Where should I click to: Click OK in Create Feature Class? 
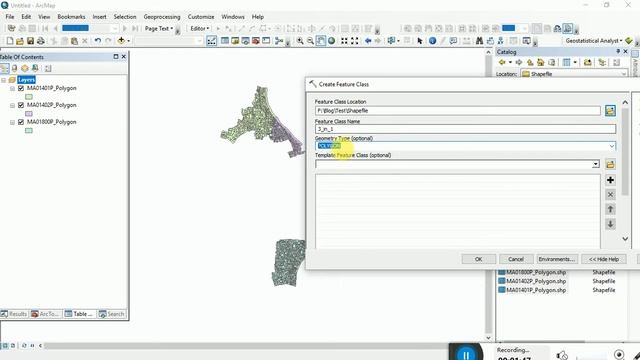click(x=479, y=259)
